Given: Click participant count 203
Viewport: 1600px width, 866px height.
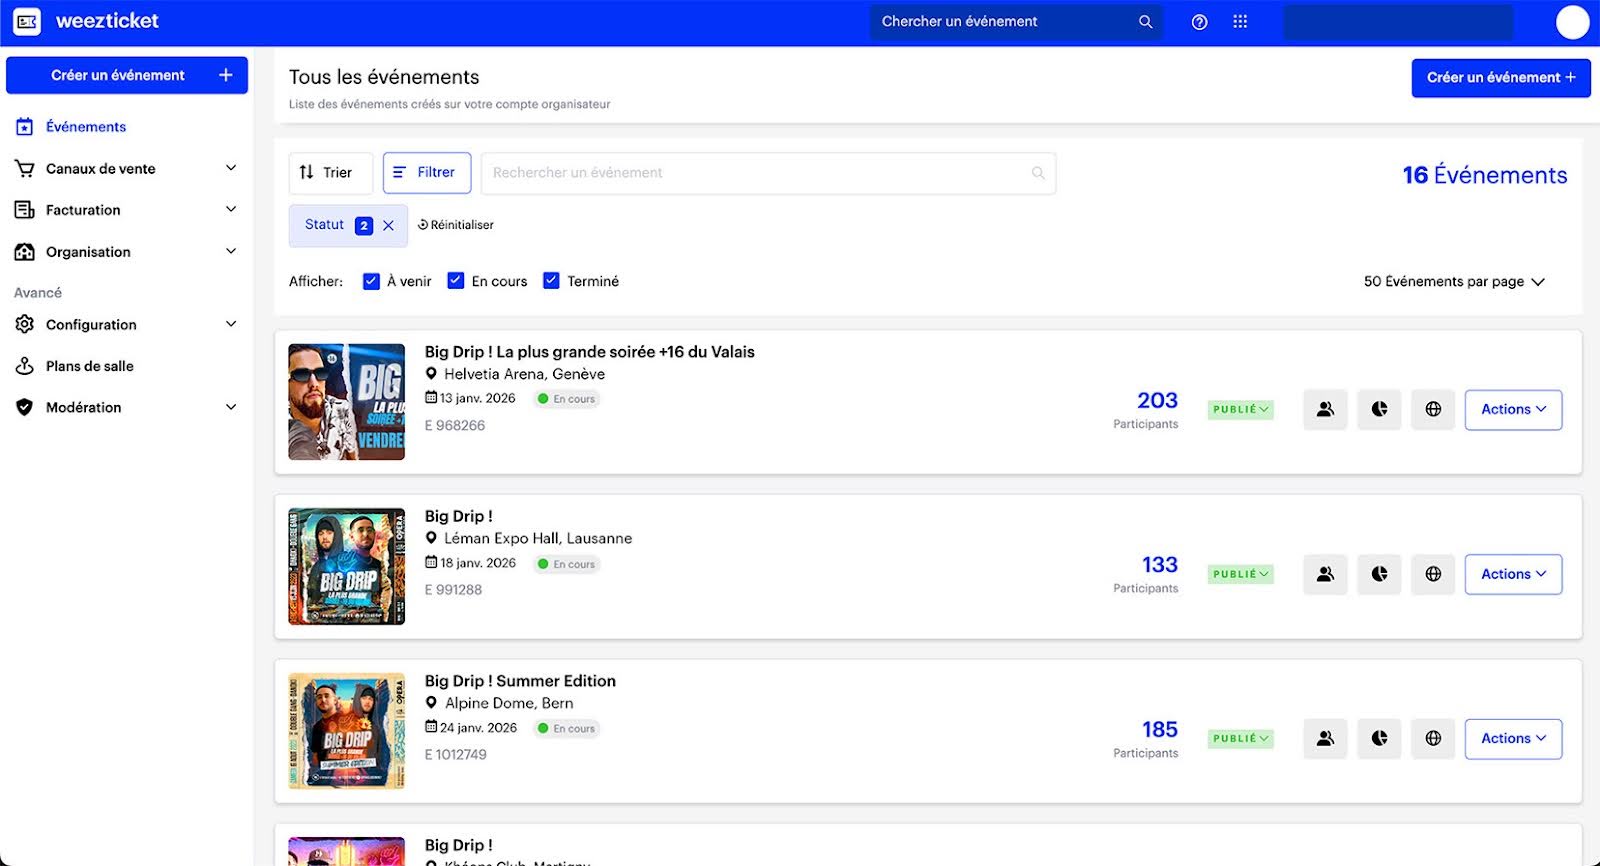Looking at the screenshot, I should click(x=1157, y=401).
